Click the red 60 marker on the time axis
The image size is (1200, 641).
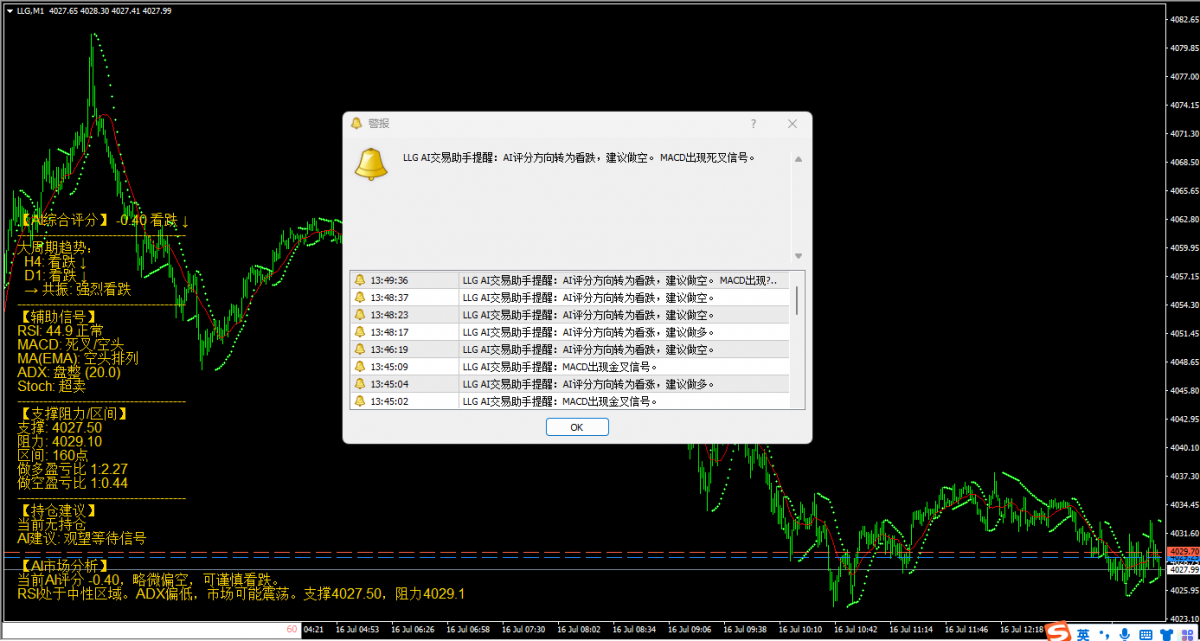[292, 630]
